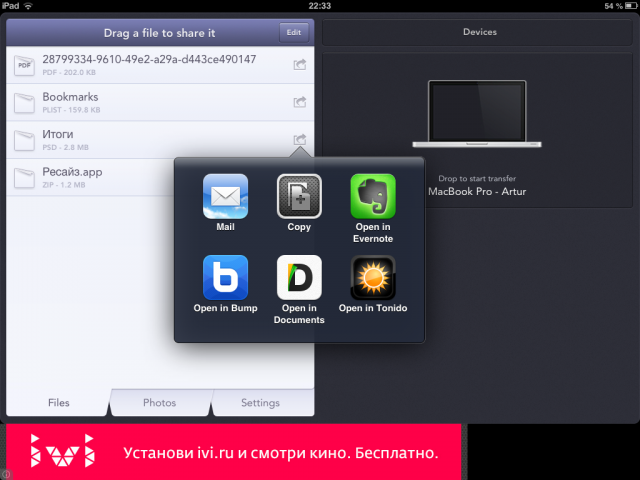640x480 pixels.
Task: Select the Итоги file name
Action: (x=58, y=134)
